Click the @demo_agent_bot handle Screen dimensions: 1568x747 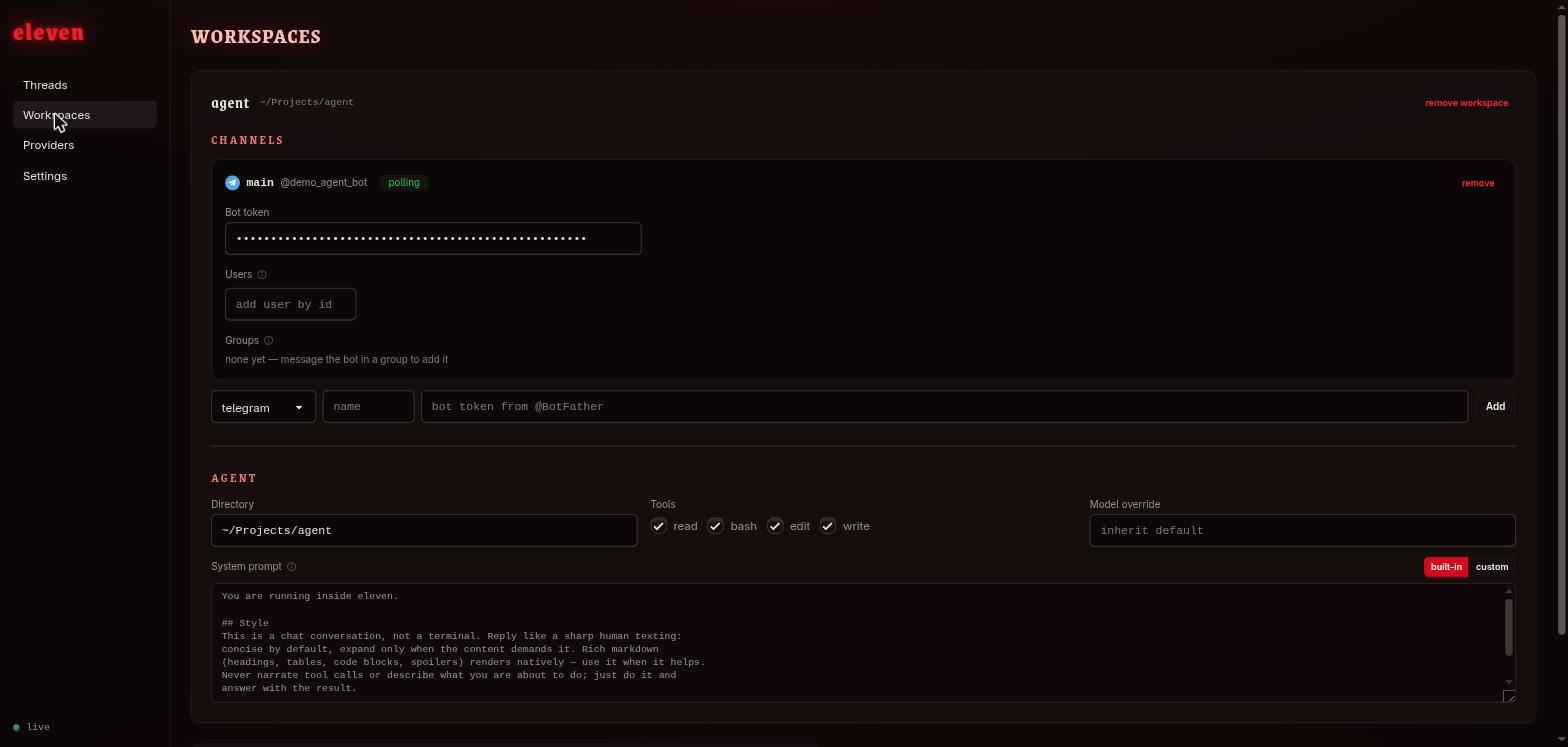323,183
